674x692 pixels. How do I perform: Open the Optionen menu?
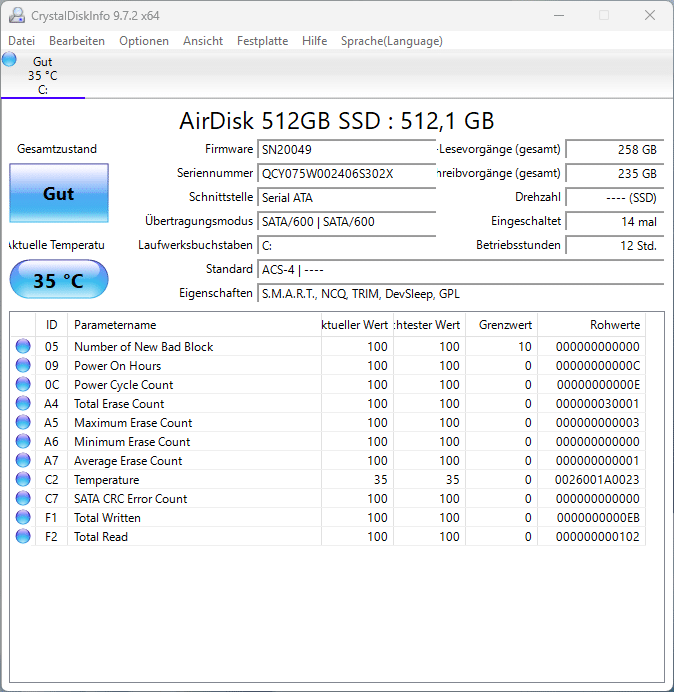144,41
